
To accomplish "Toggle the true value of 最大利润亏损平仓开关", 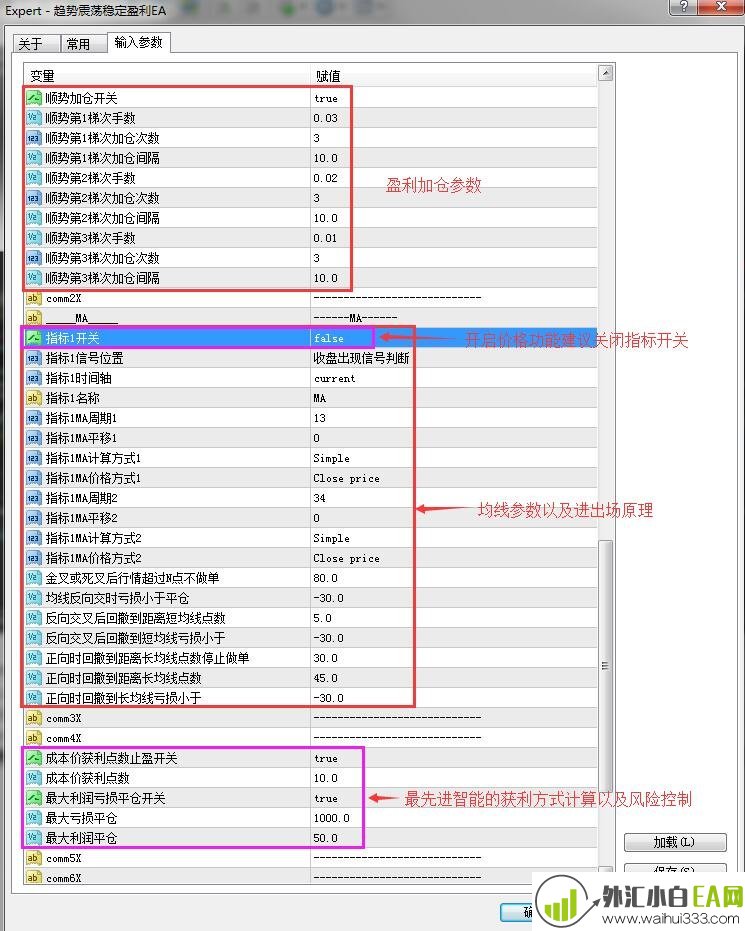I will (326, 799).
